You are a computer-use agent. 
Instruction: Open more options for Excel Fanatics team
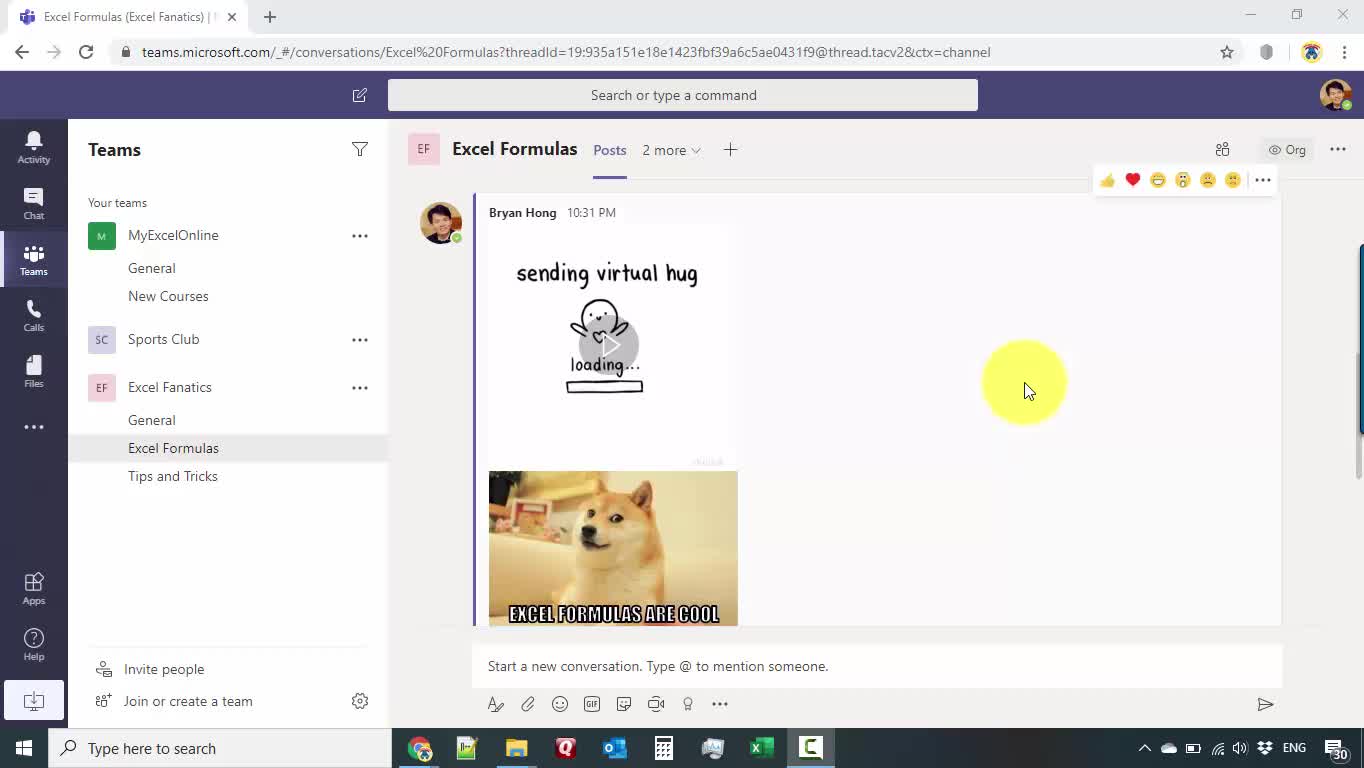pos(359,388)
